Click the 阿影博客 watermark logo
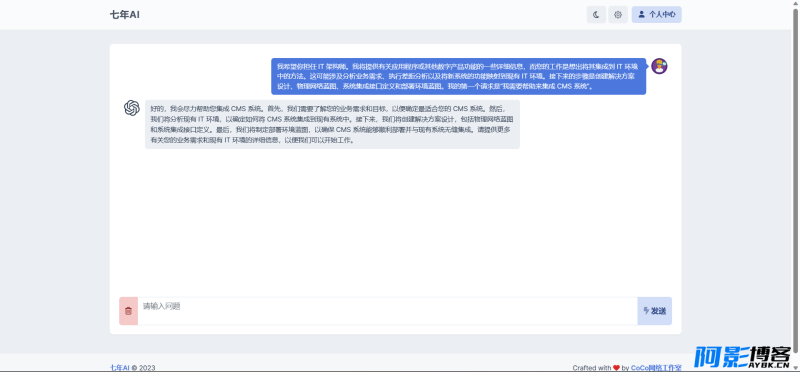 (x=742, y=357)
